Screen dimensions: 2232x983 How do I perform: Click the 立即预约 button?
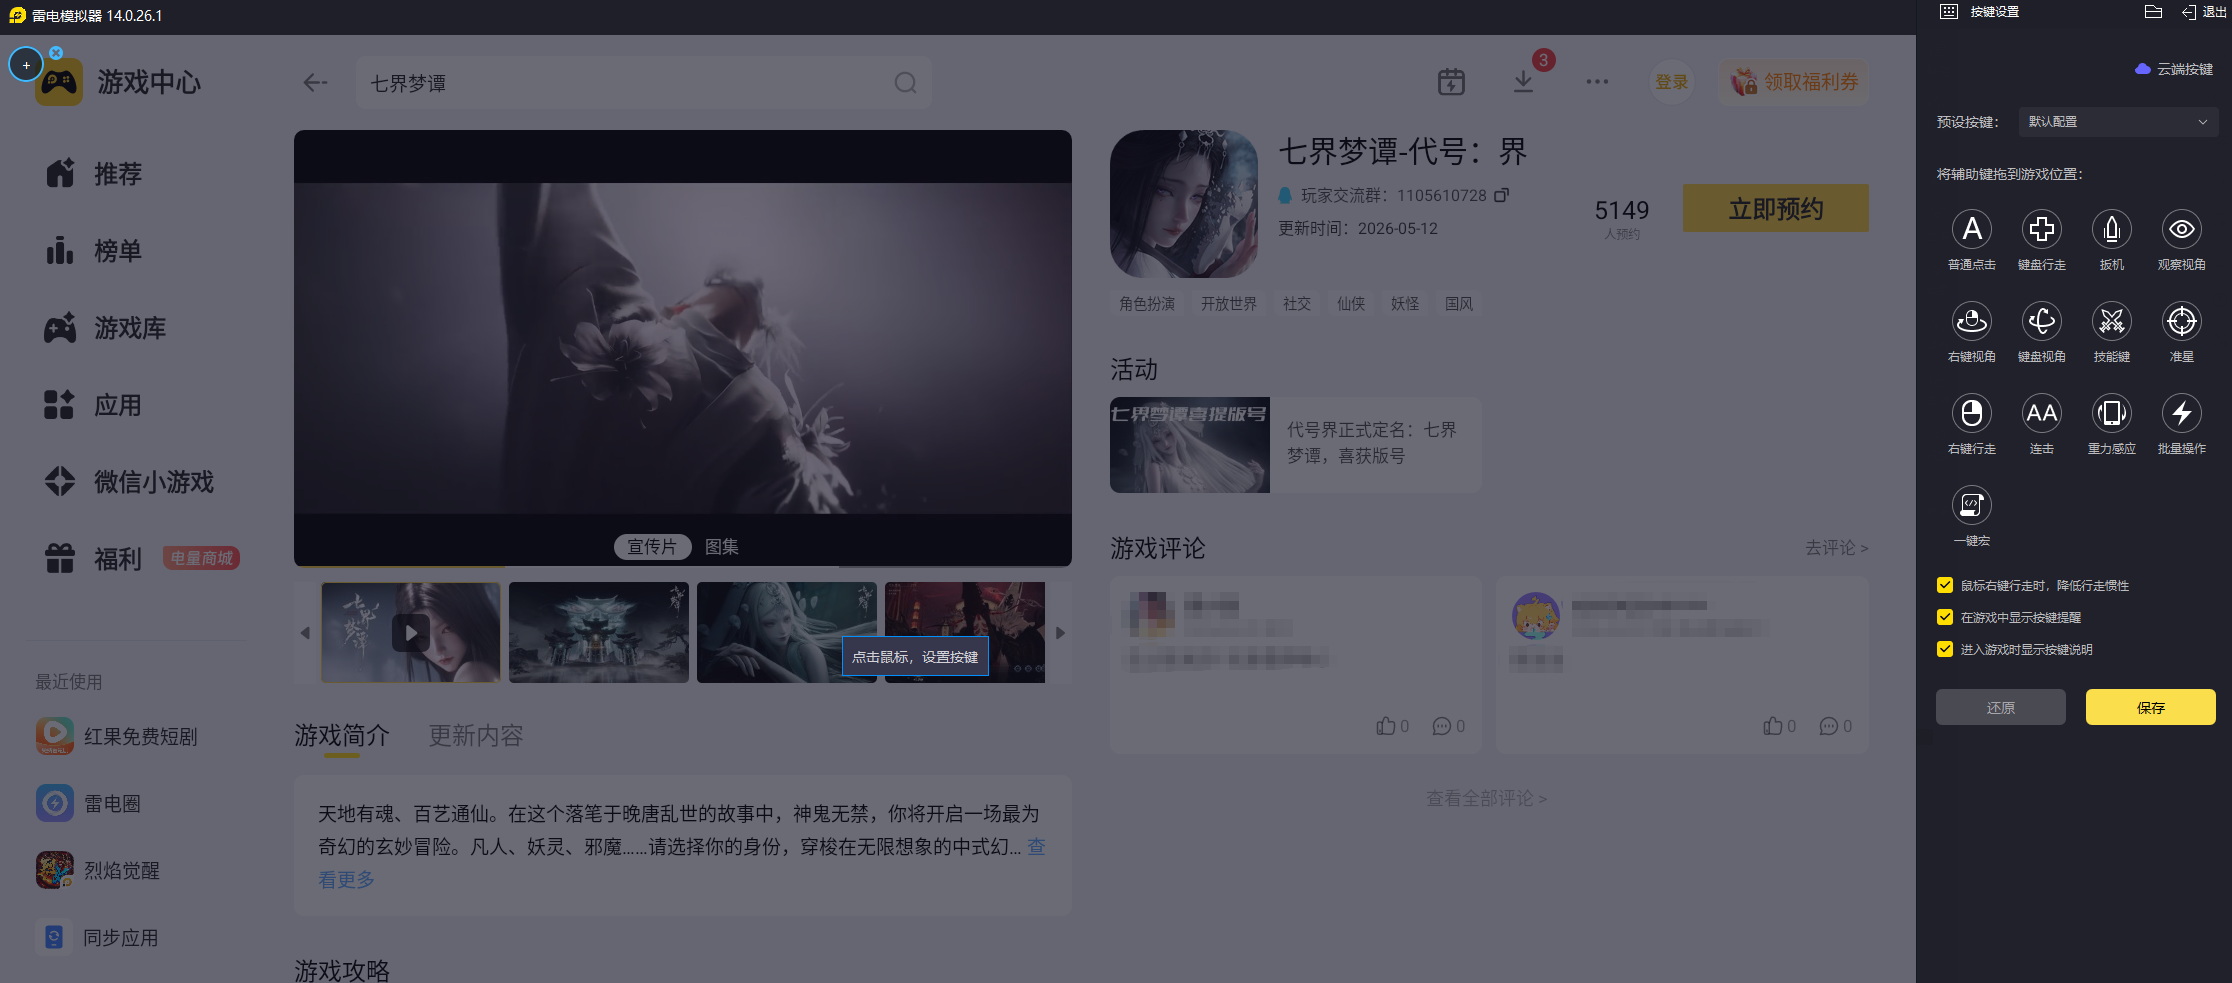[x=1775, y=208]
